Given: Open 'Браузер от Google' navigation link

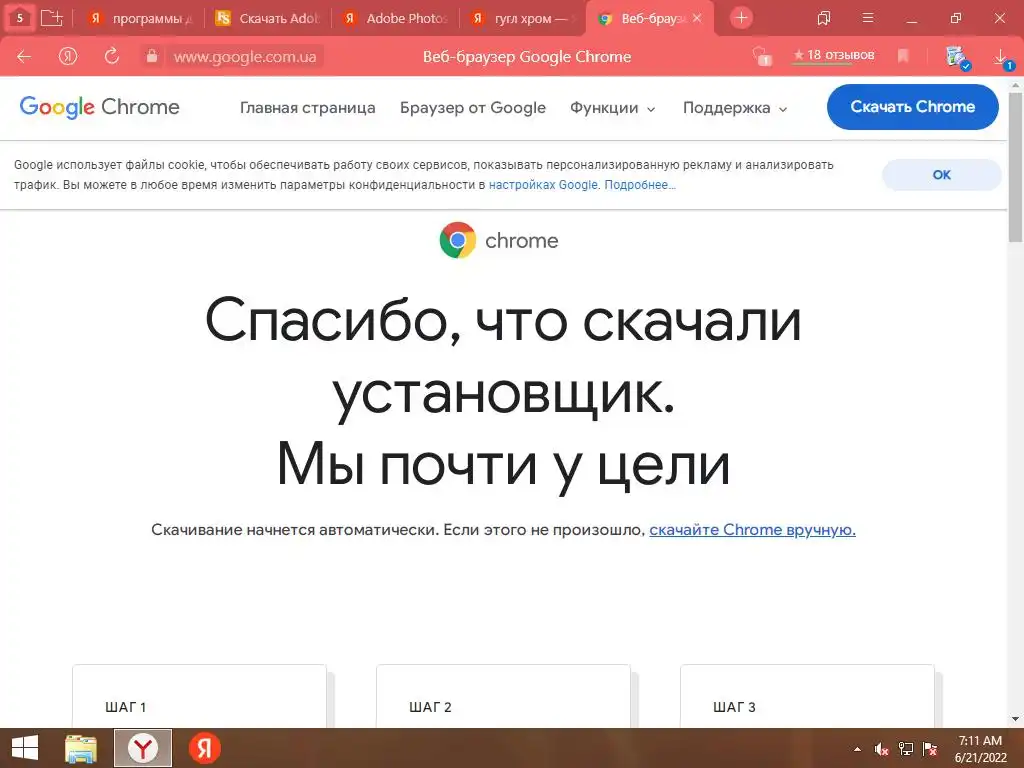Looking at the screenshot, I should [473, 108].
